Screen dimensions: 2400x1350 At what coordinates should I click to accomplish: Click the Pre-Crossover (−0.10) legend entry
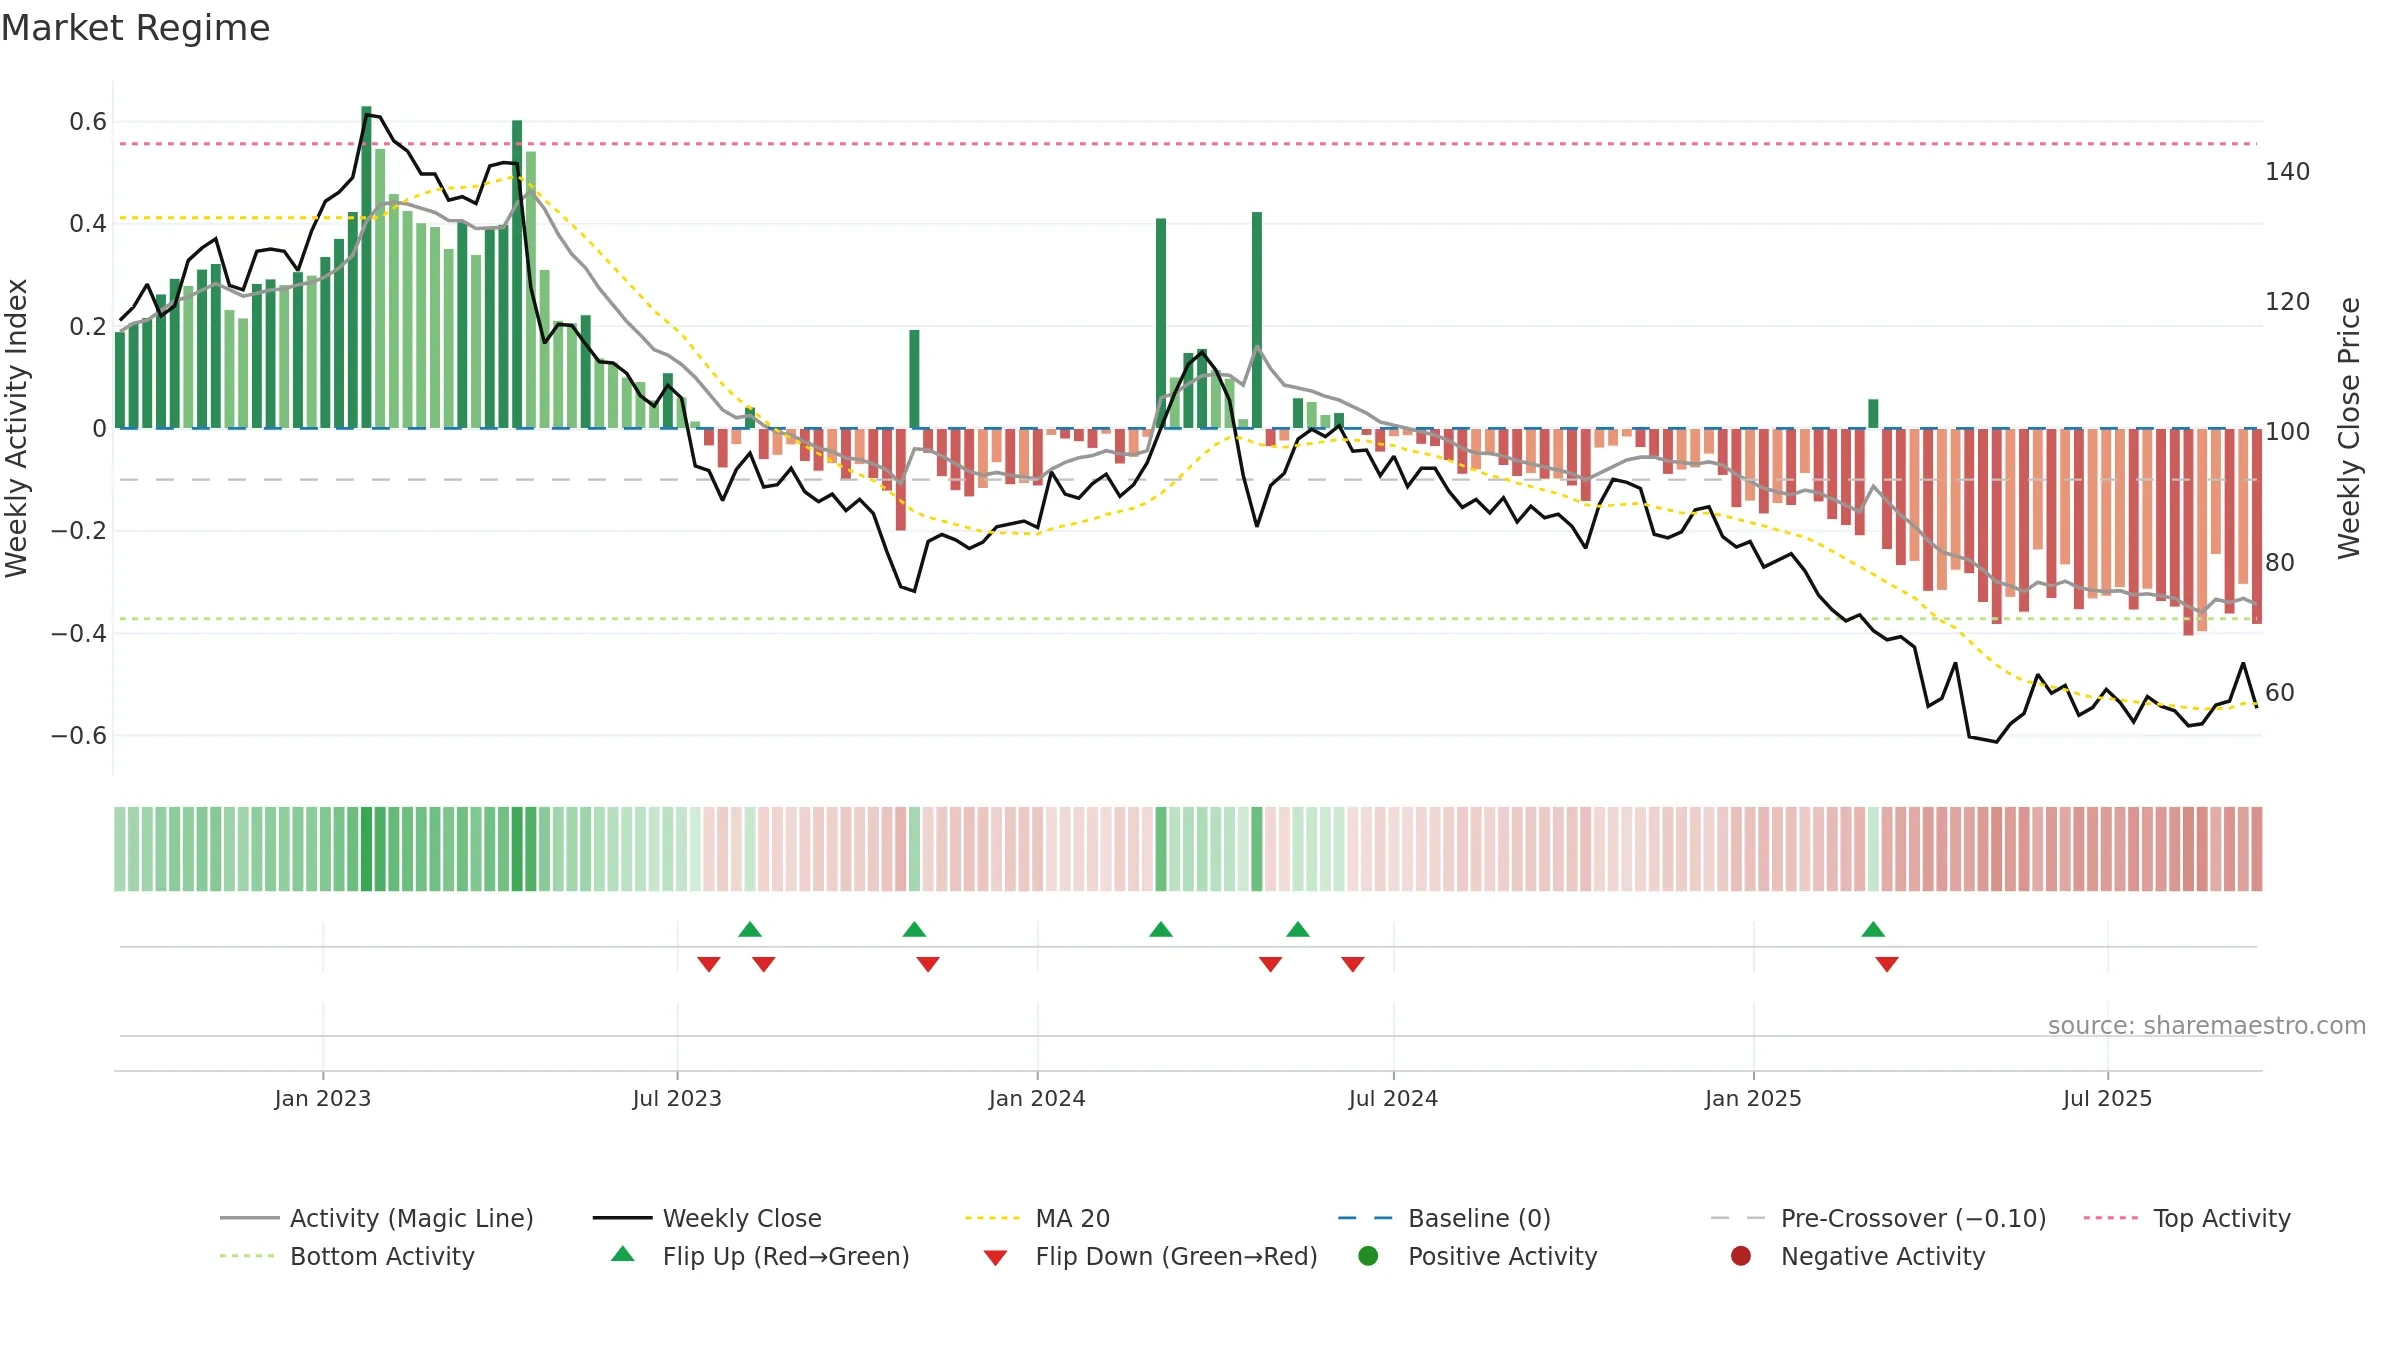(1878, 1218)
